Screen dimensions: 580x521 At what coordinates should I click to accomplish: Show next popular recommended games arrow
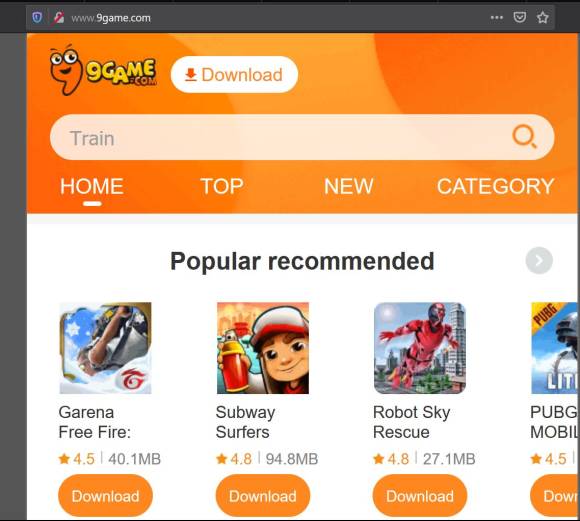tap(539, 260)
